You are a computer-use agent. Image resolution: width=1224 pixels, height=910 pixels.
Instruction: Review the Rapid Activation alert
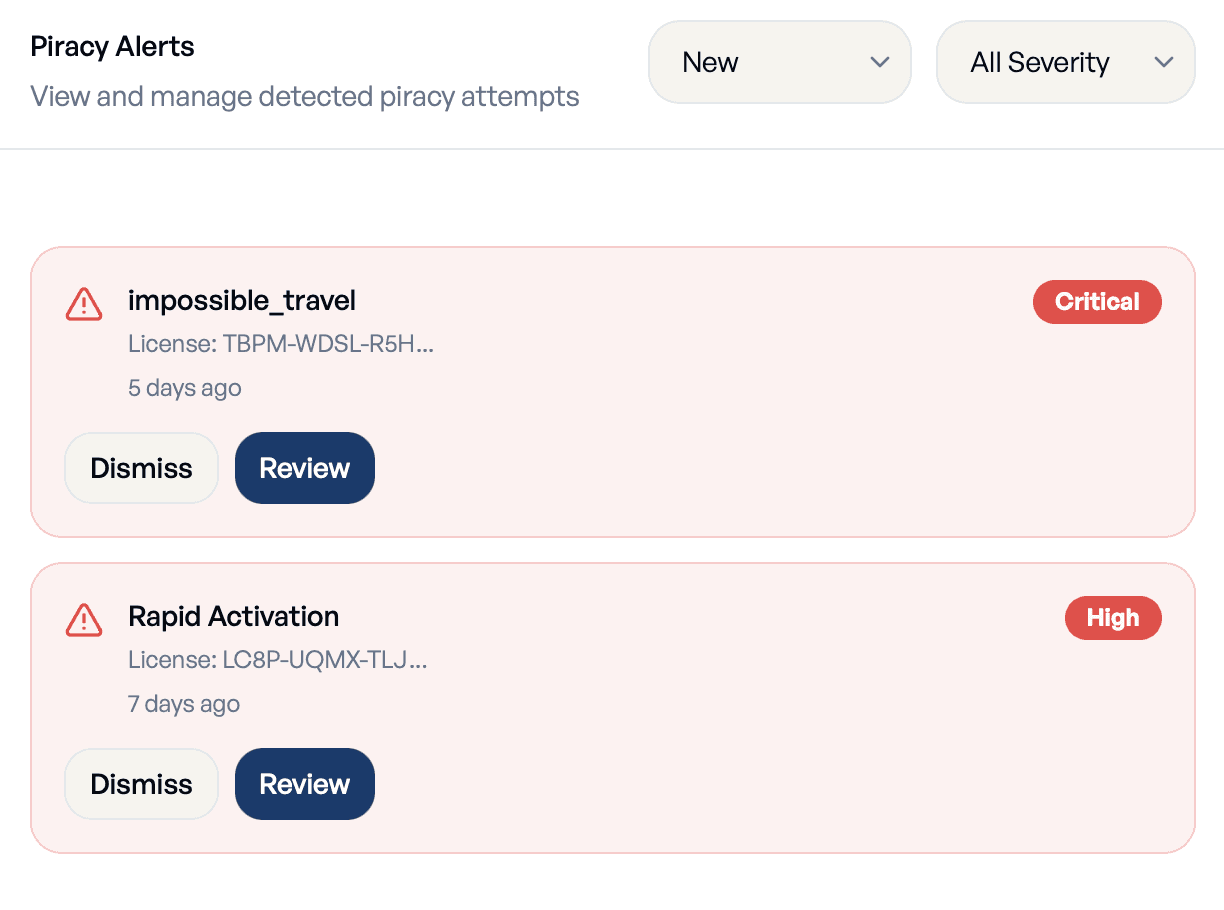pyautogui.click(x=305, y=784)
